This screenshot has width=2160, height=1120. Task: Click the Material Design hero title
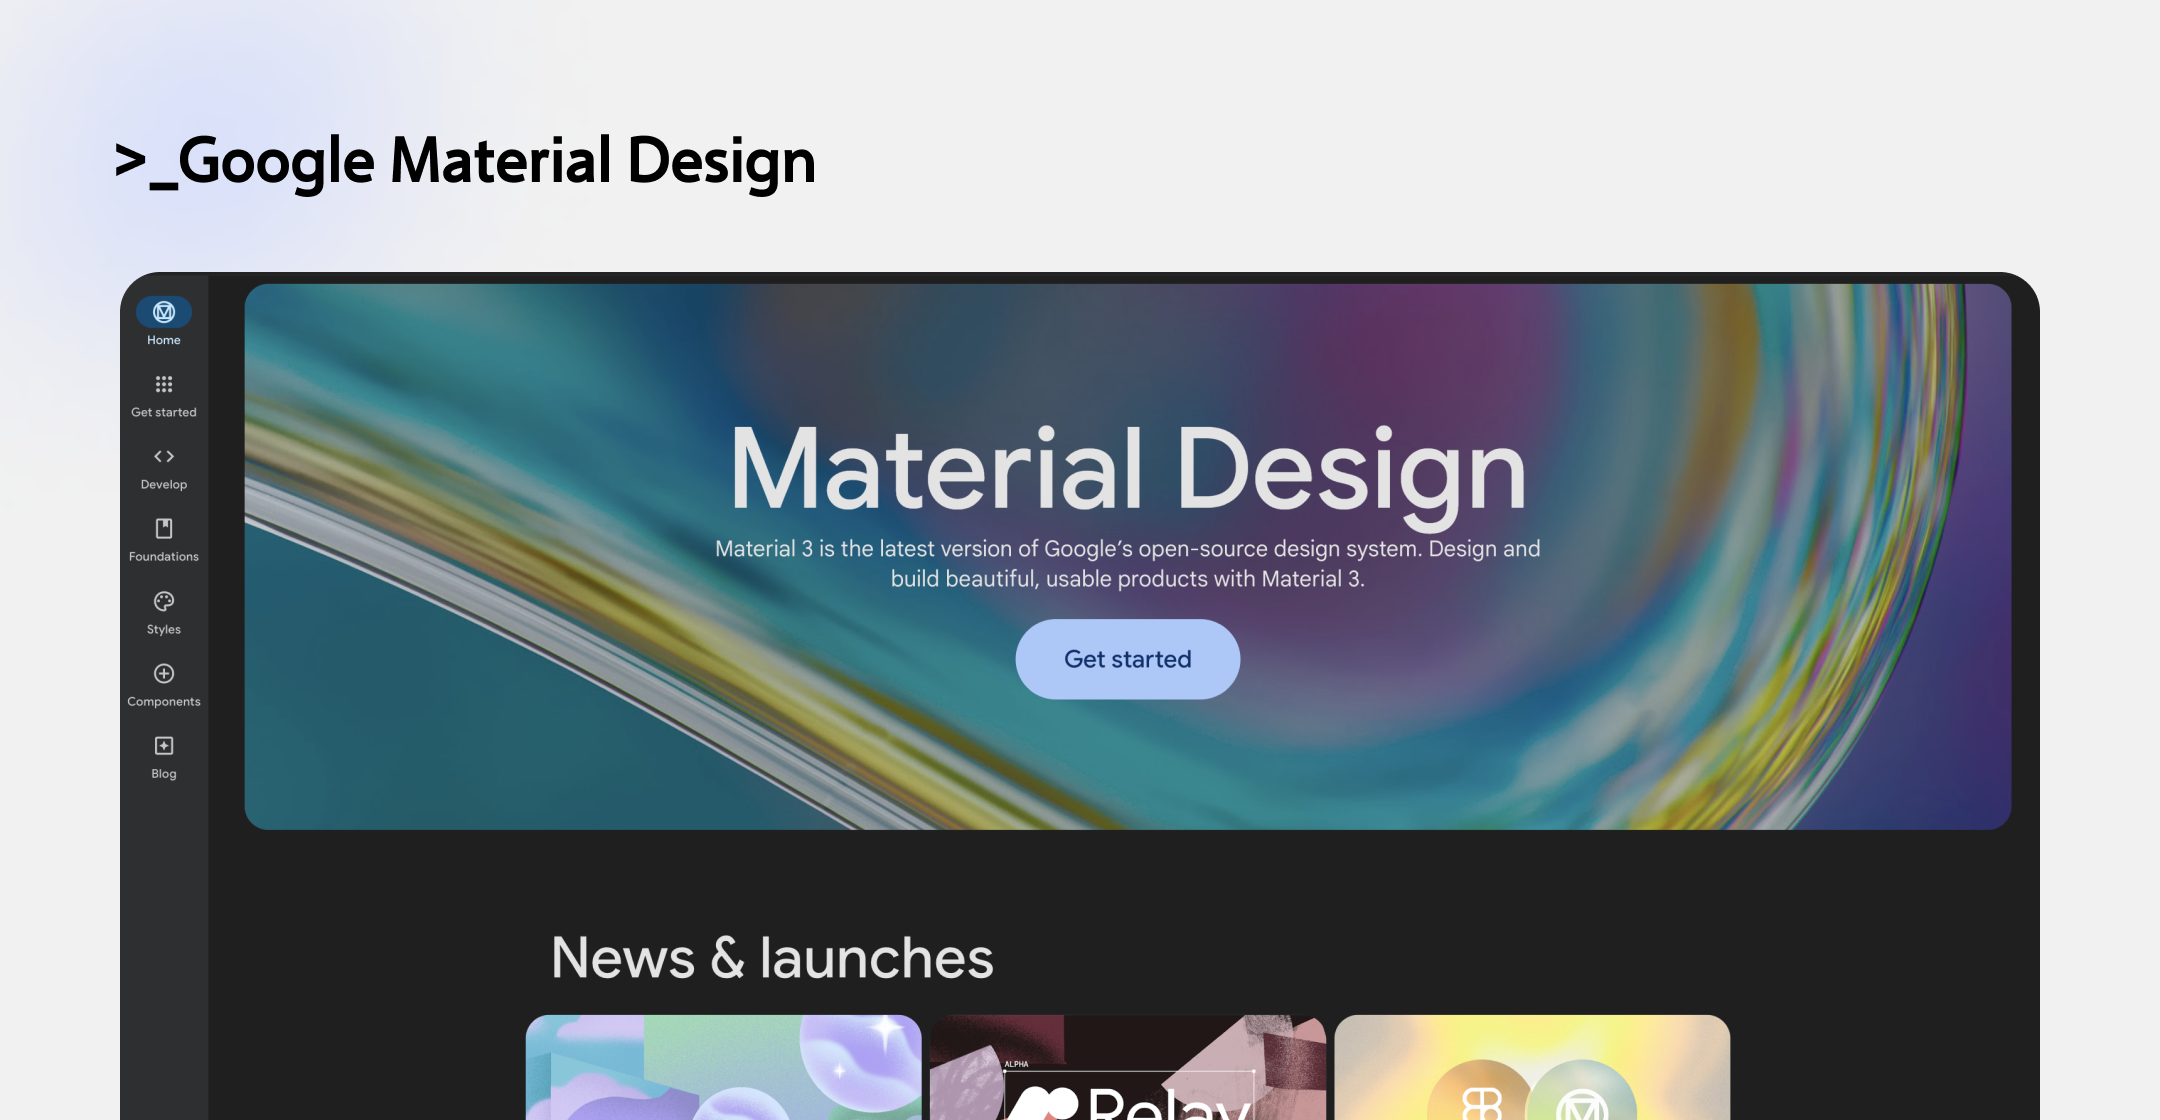(x=1127, y=468)
